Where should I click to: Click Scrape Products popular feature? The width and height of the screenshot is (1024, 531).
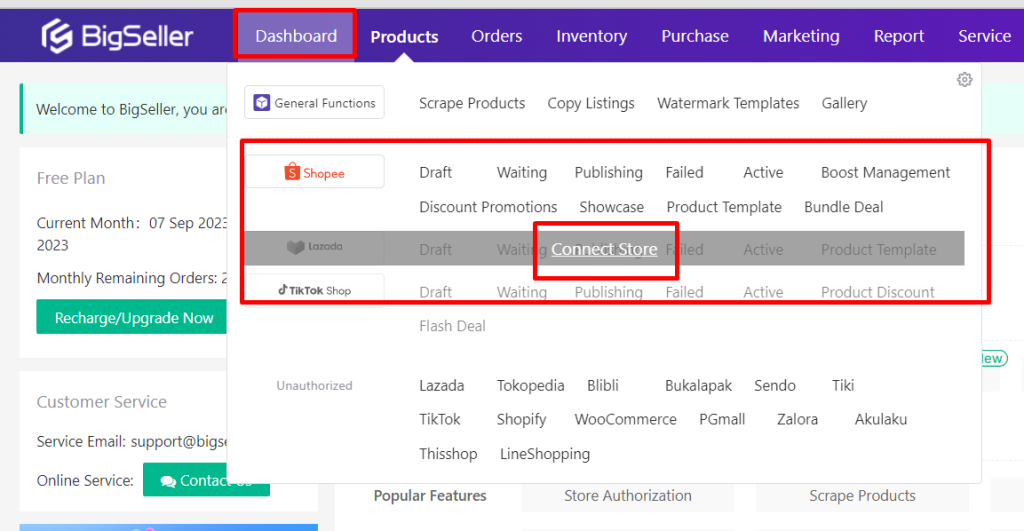862,496
